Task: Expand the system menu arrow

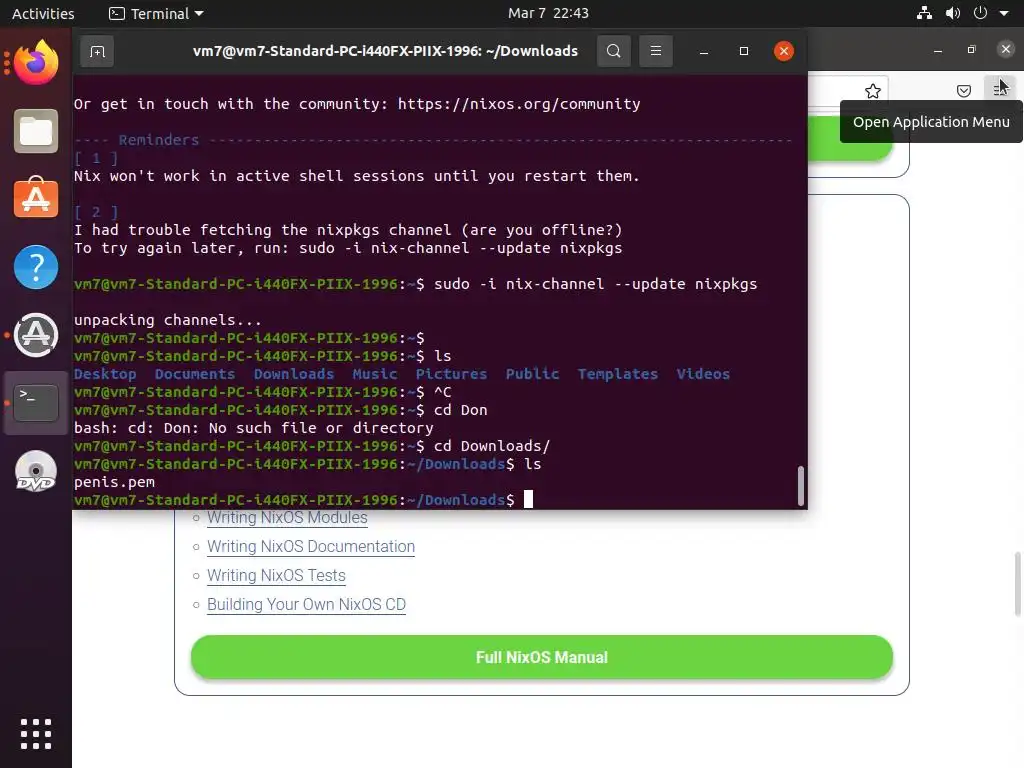Action: tap(1004, 14)
